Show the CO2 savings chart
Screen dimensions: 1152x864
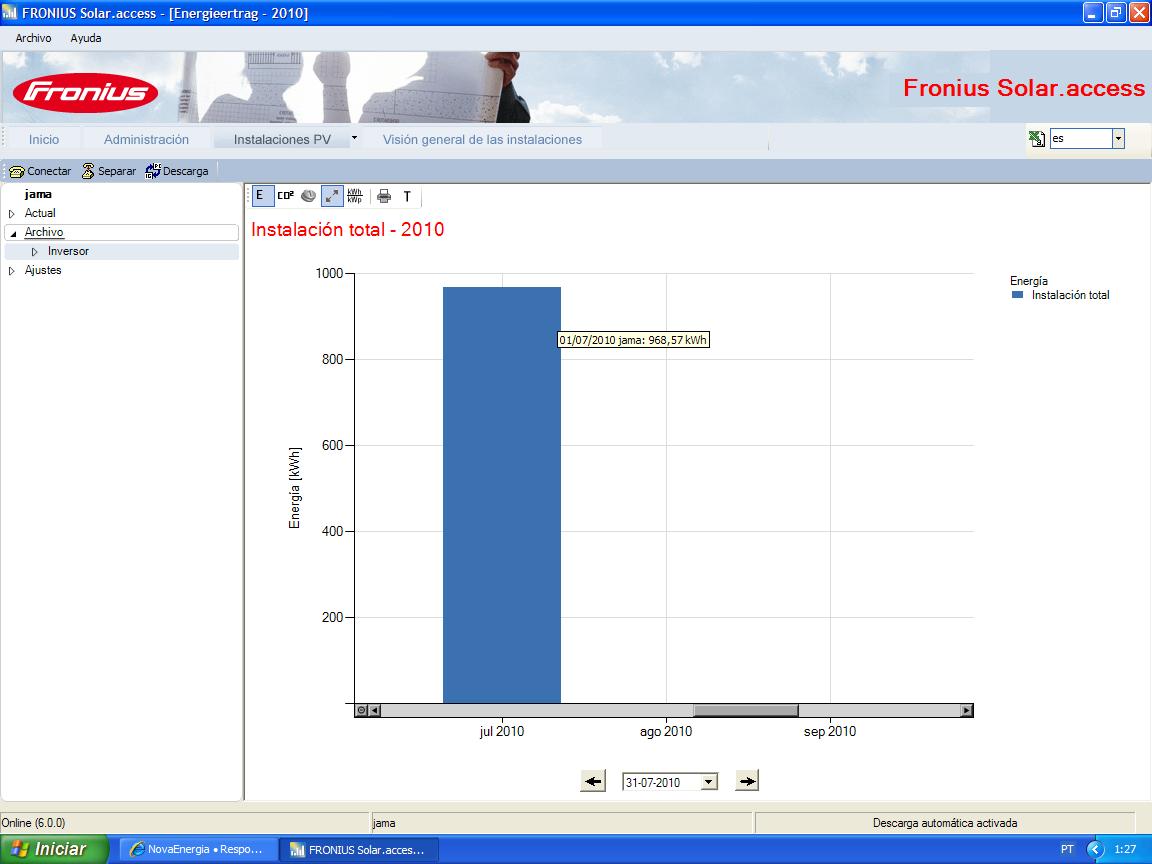point(285,196)
